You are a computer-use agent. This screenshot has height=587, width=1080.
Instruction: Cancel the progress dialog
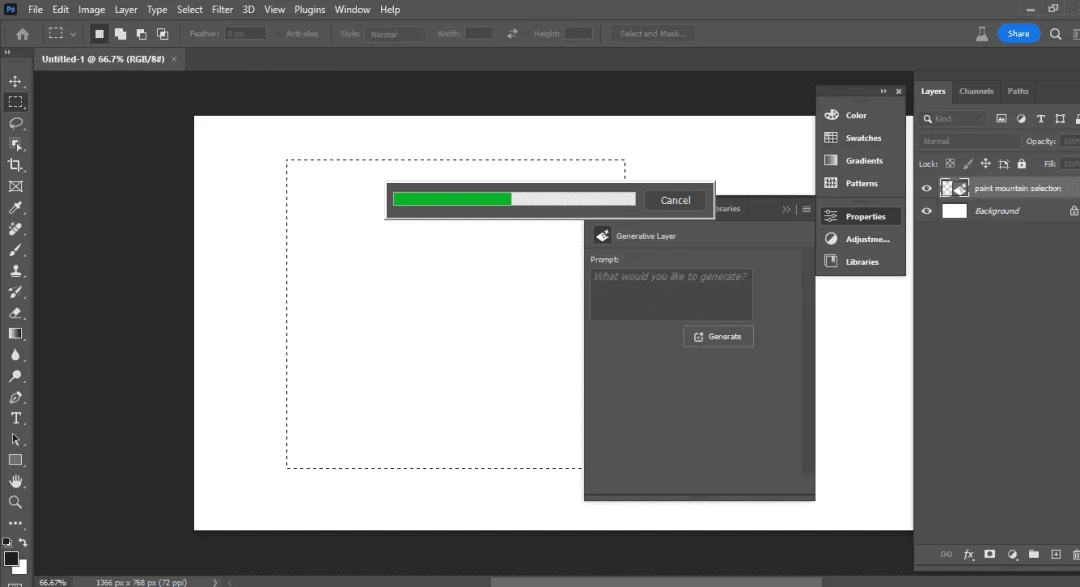pos(675,200)
